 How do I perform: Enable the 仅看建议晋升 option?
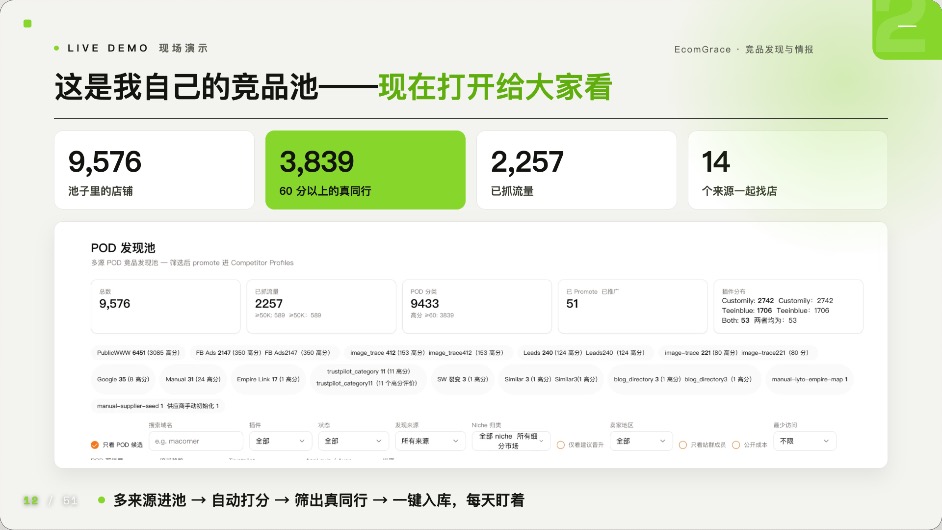[x=561, y=445]
